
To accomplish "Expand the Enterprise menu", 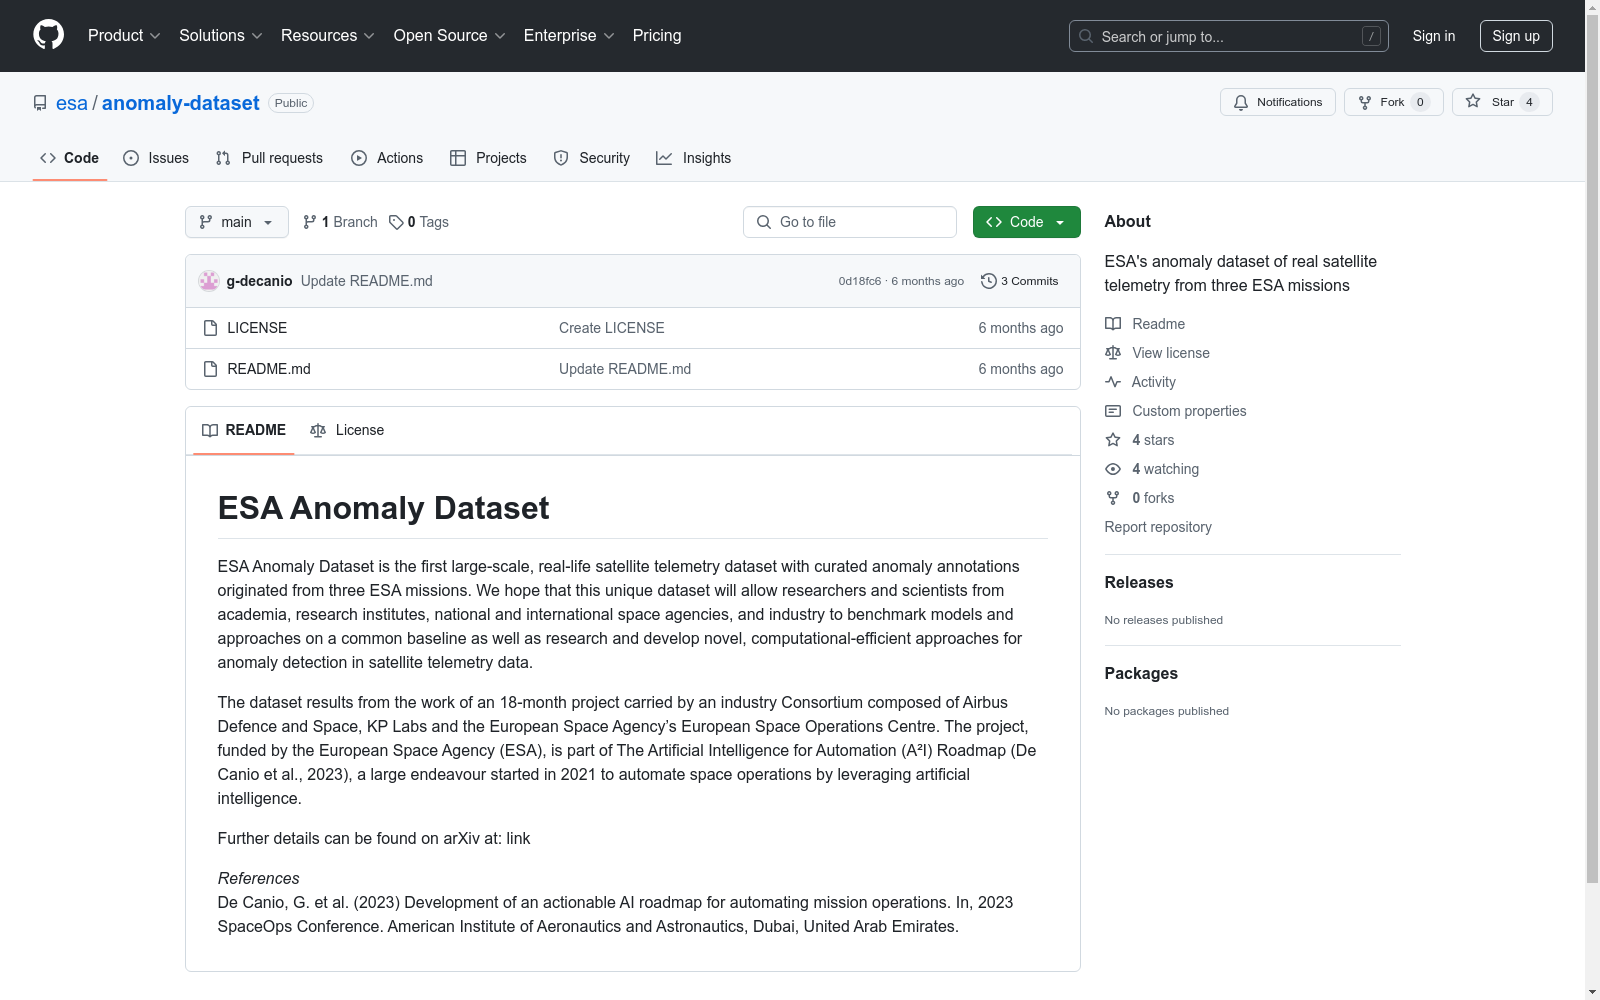I will pos(568,35).
